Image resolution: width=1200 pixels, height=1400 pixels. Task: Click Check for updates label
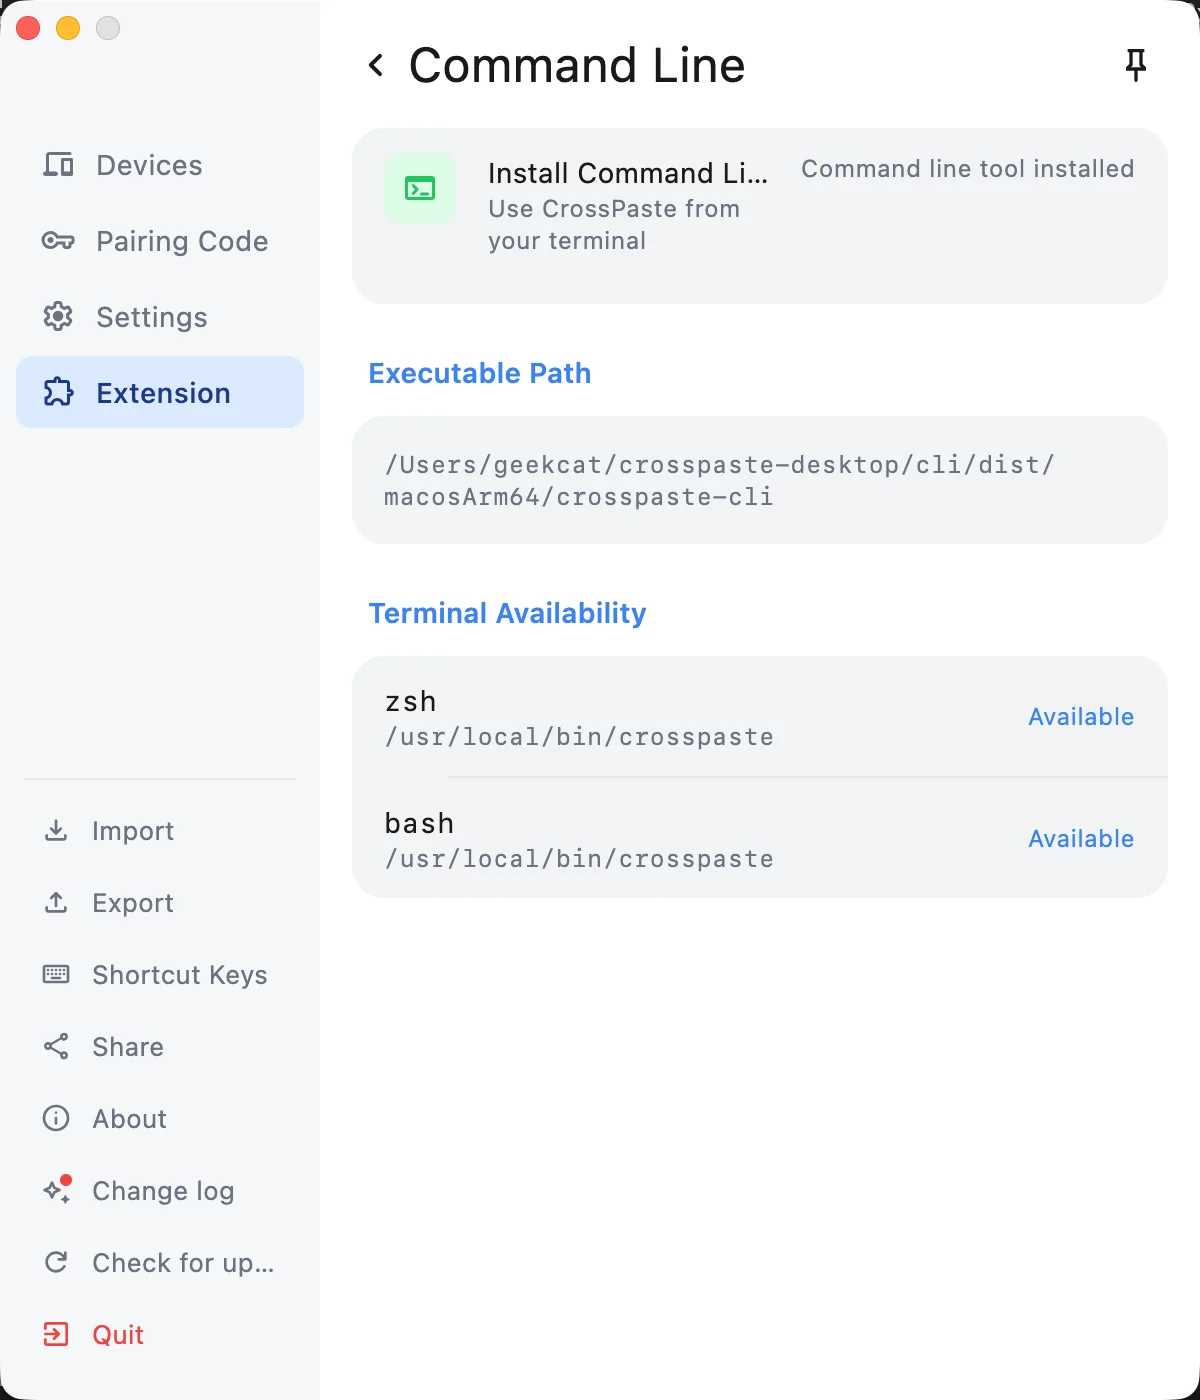[183, 1263]
